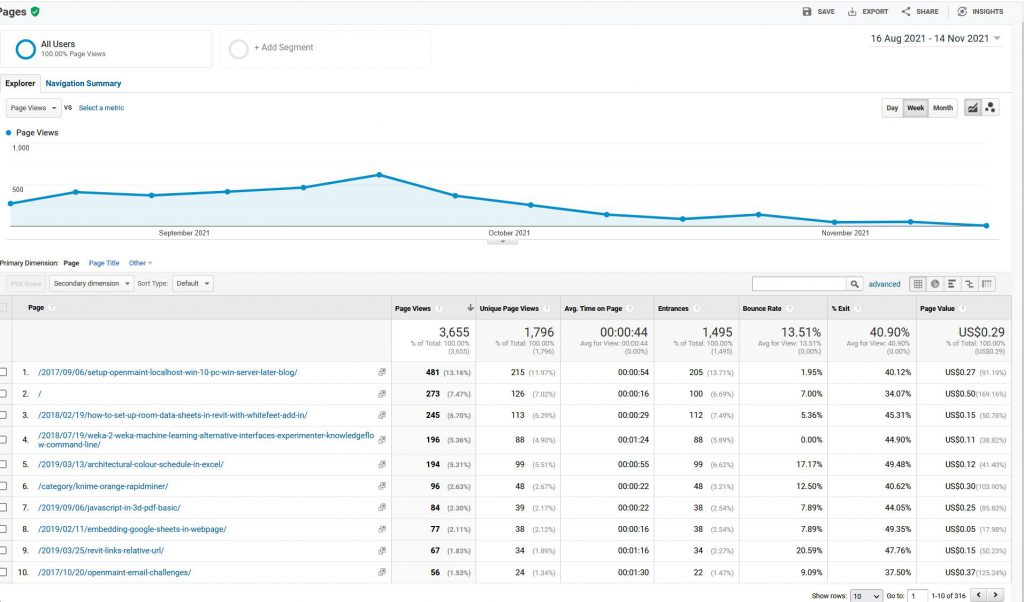Open the date range selector

[x=936, y=39]
